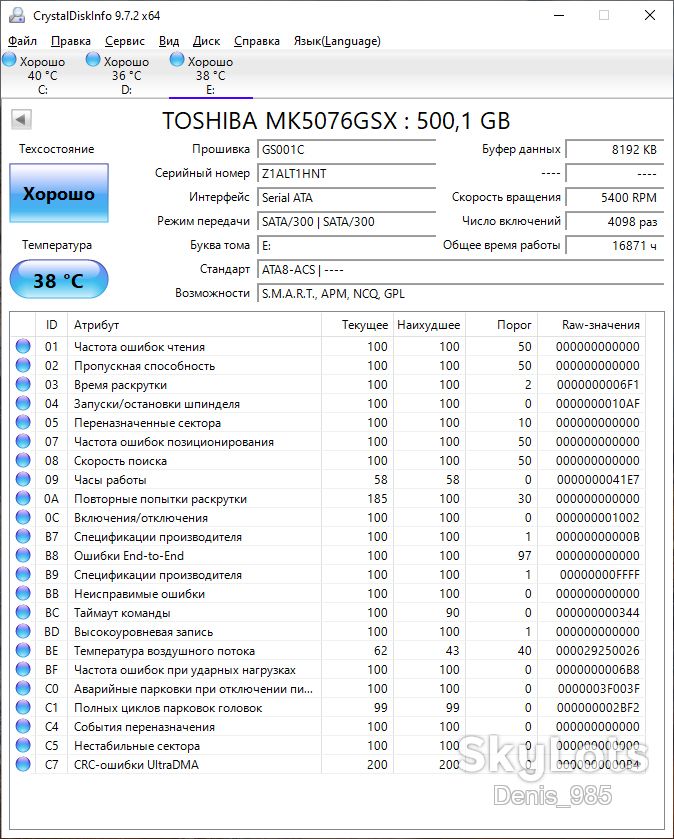Screen dimensions: 674x839
Task: Open the Сервис menu
Action: pyautogui.click(x=125, y=41)
